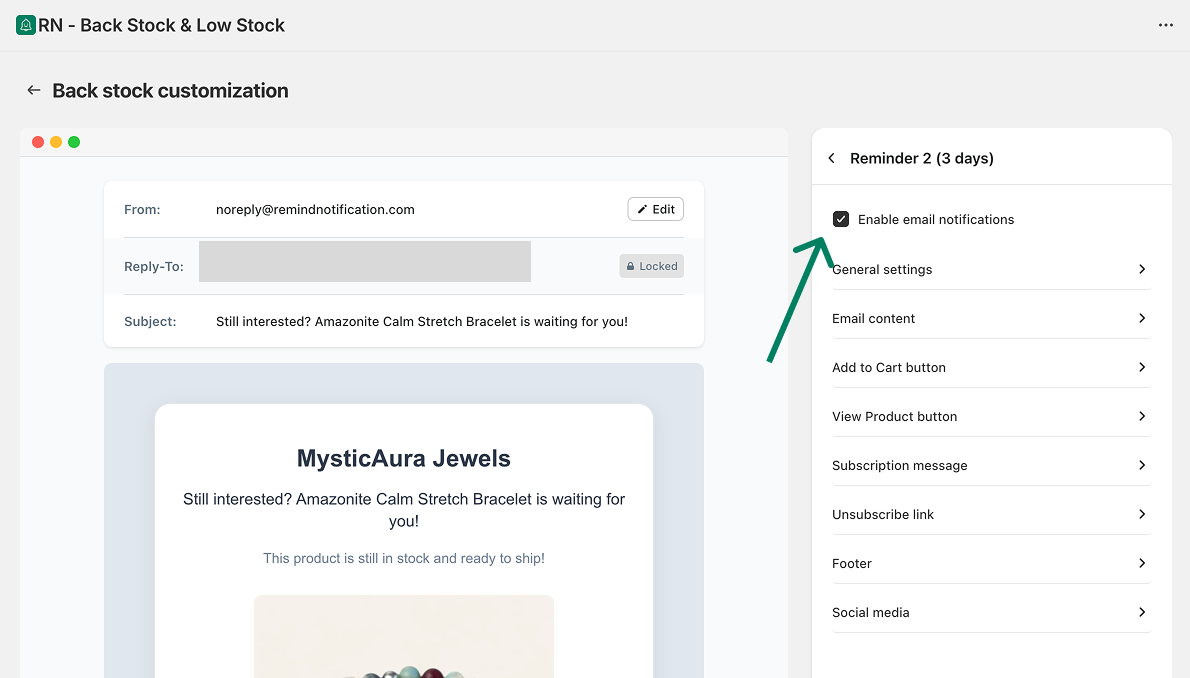This screenshot has height=678, width=1190.
Task: Expand the Add to Cart button chevron
Action: click(1141, 367)
